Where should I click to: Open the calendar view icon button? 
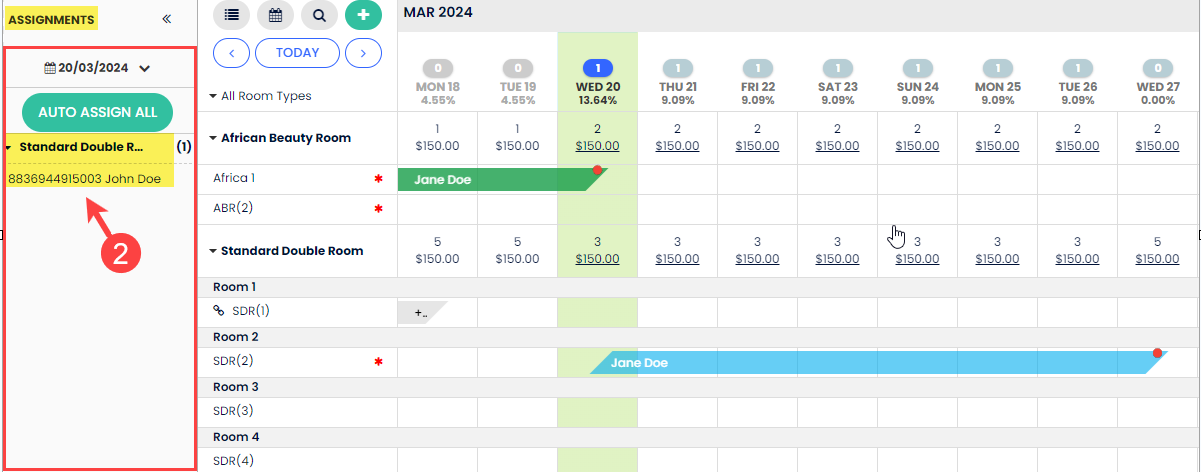[275, 15]
